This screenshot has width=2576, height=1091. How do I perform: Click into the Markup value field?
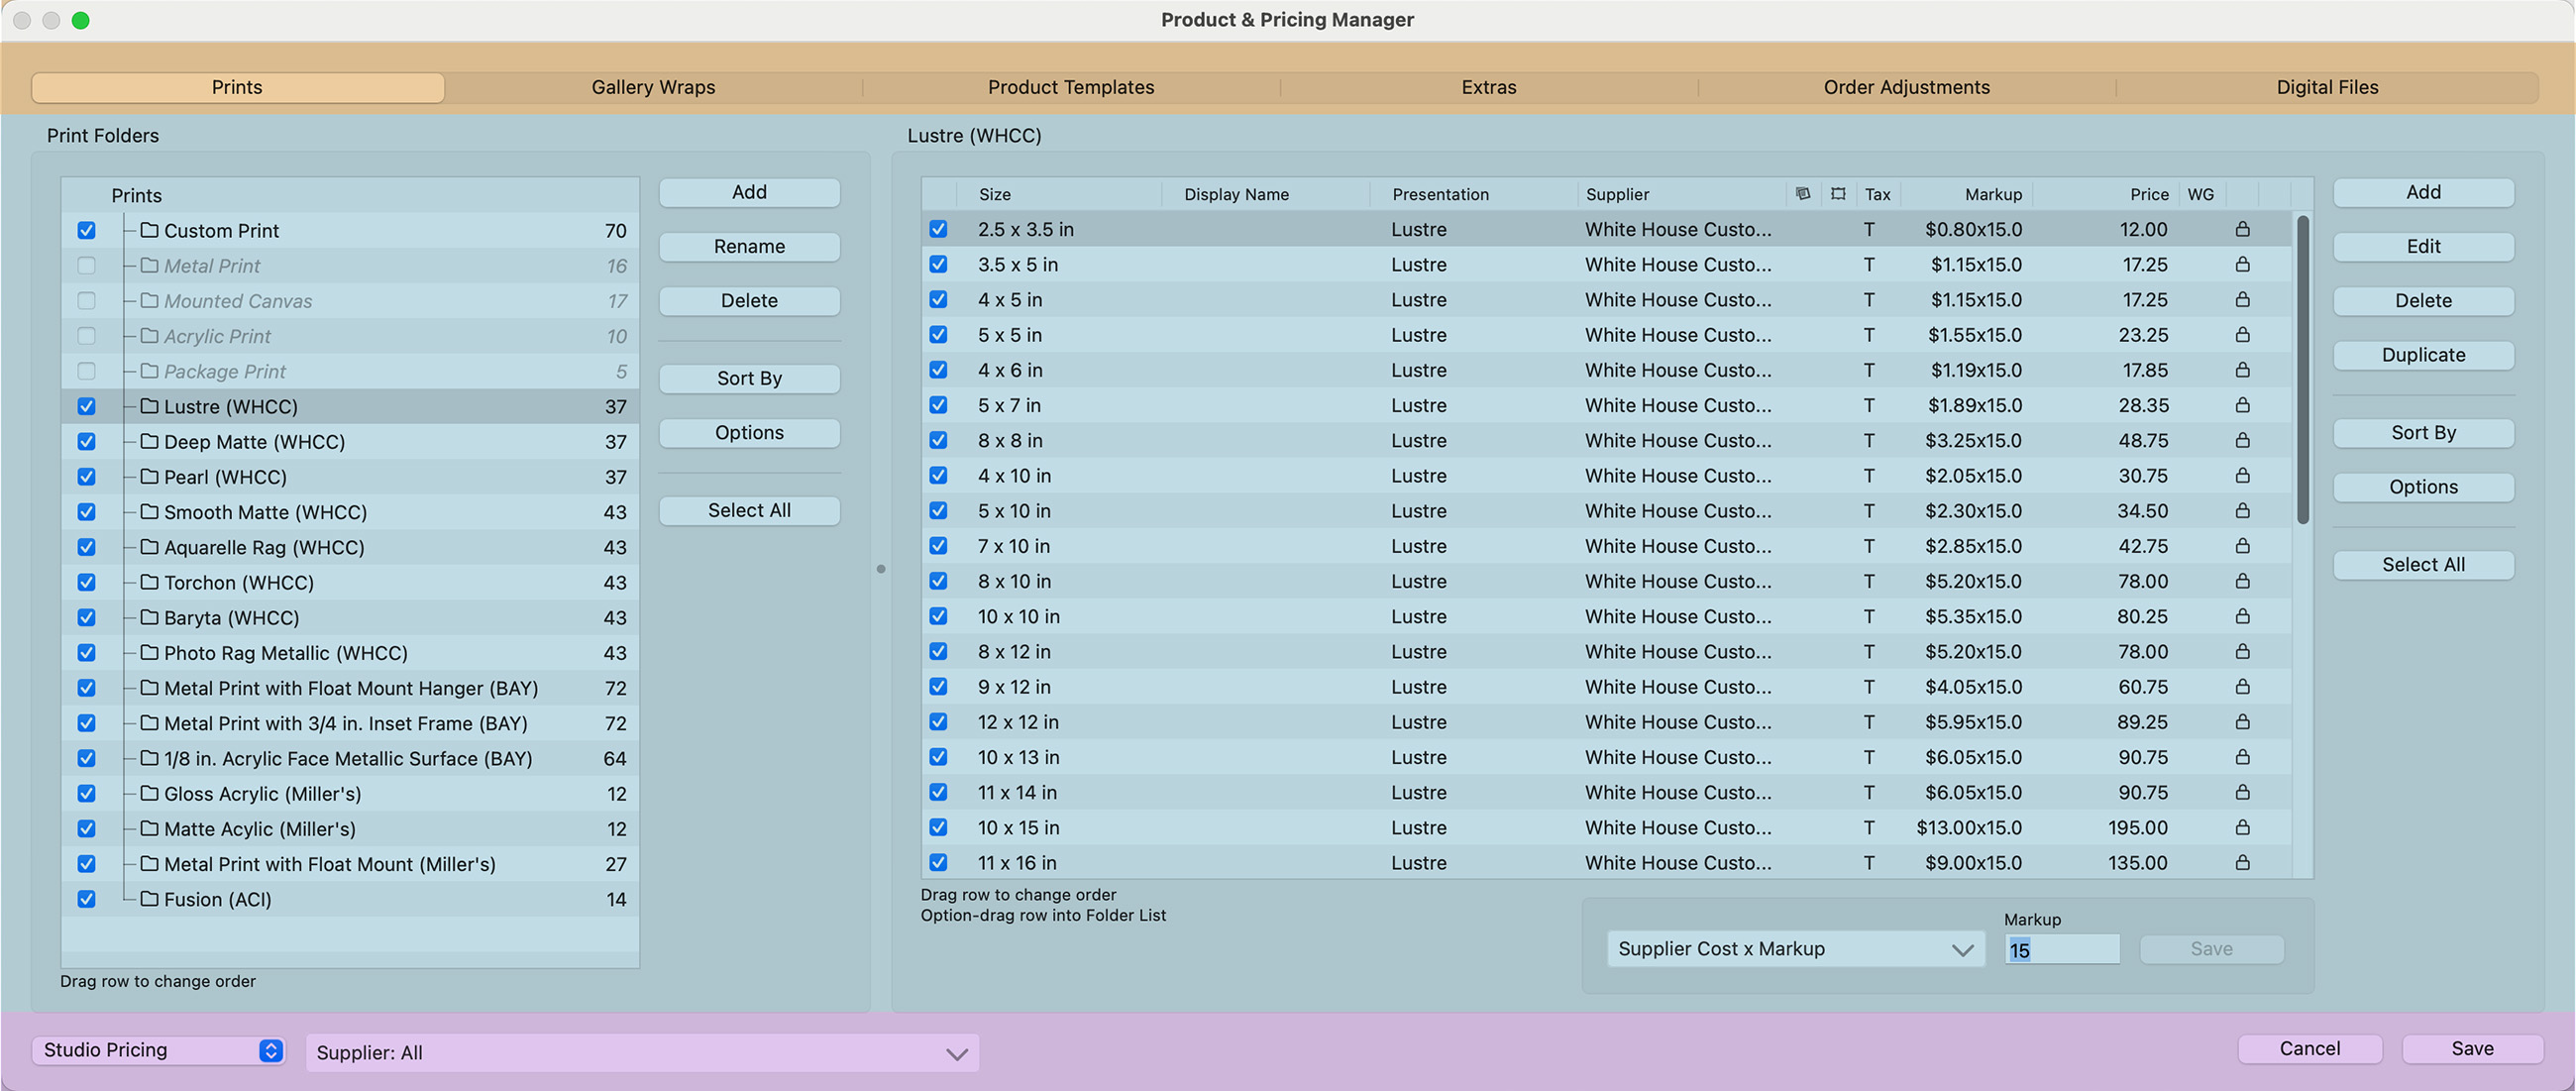[2061, 950]
